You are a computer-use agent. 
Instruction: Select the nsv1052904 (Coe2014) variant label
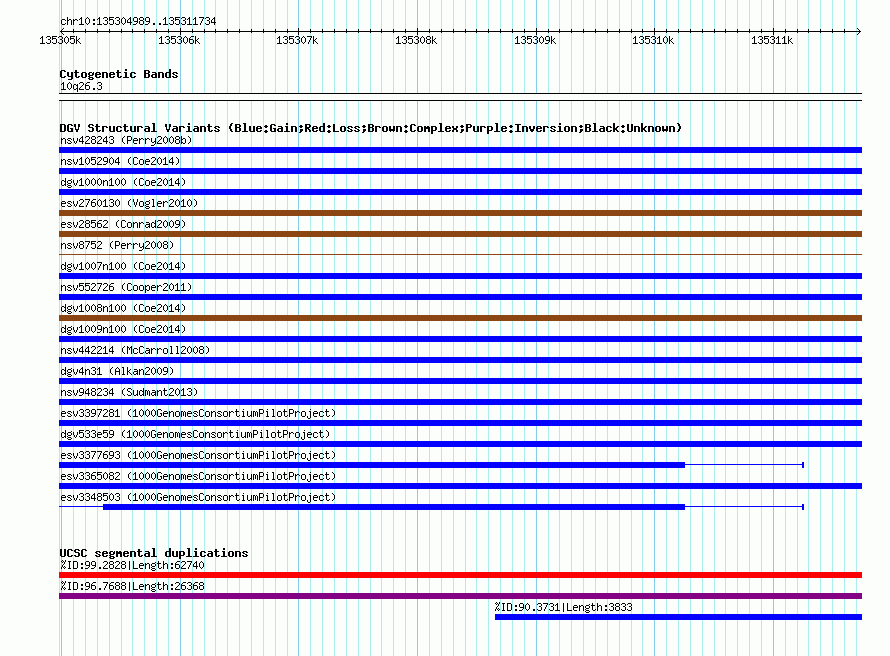pos(120,161)
